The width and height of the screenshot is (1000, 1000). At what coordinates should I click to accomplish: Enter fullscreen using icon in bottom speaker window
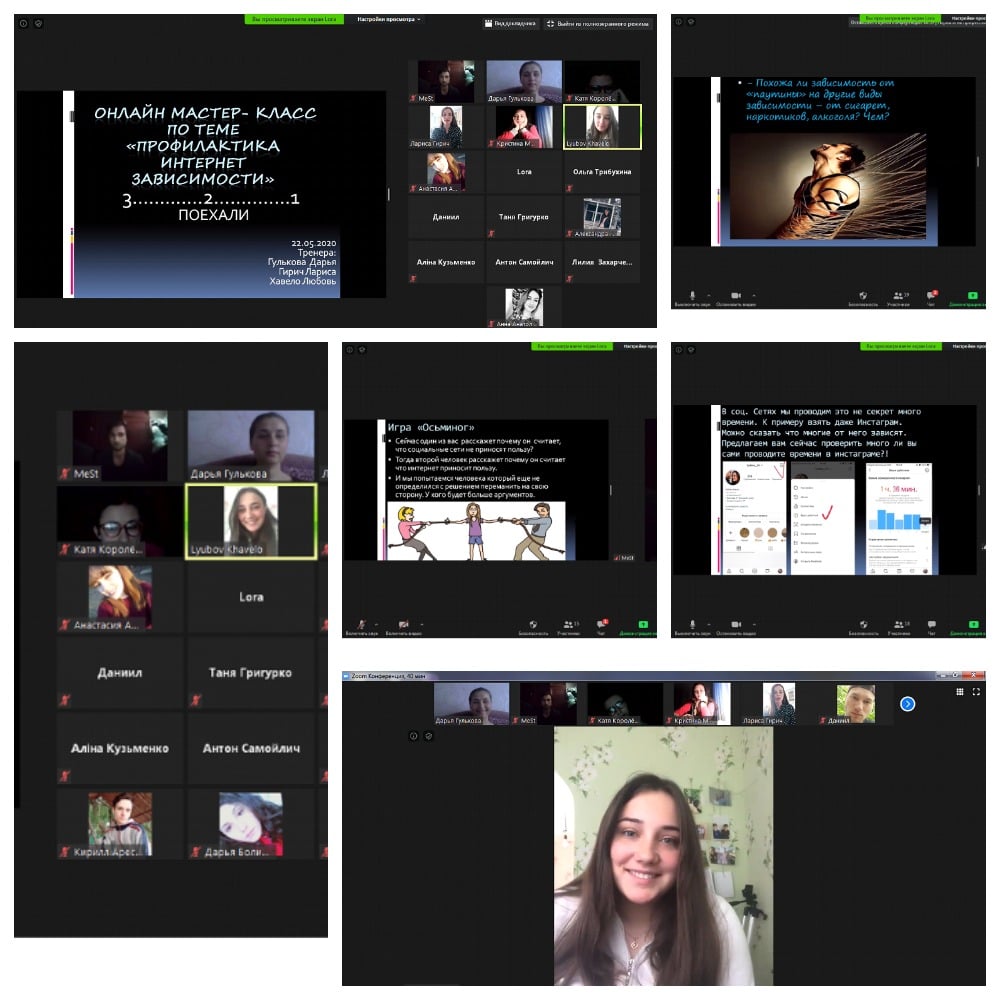click(977, 691)
